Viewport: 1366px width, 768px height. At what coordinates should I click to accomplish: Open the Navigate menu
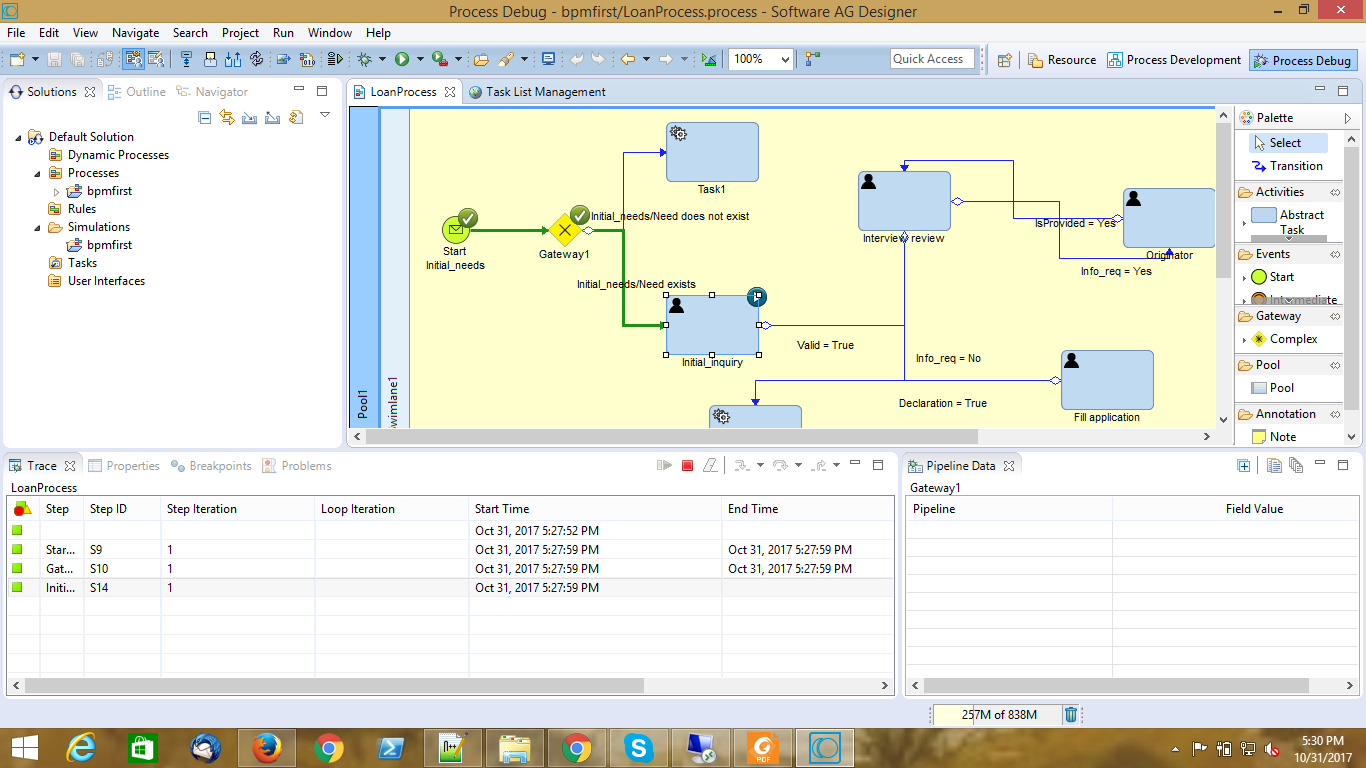pos(135,33)
